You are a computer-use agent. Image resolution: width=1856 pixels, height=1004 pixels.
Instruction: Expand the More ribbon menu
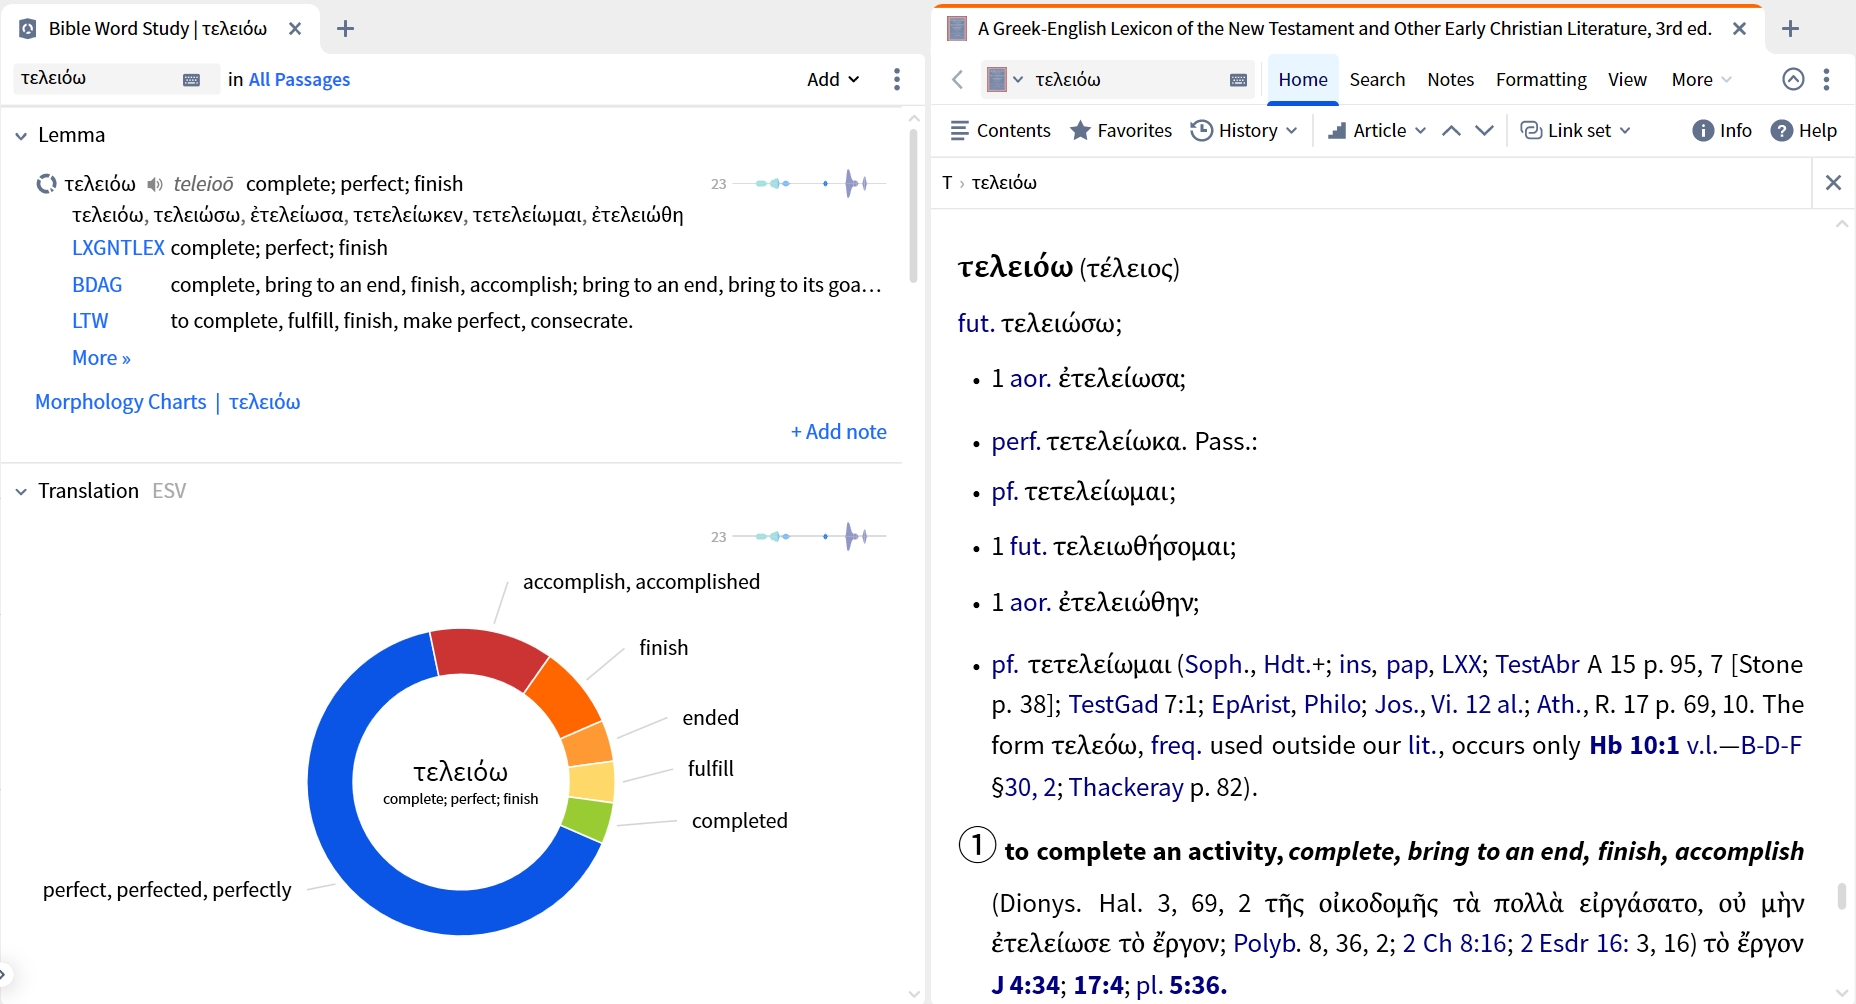point(1701,79)
